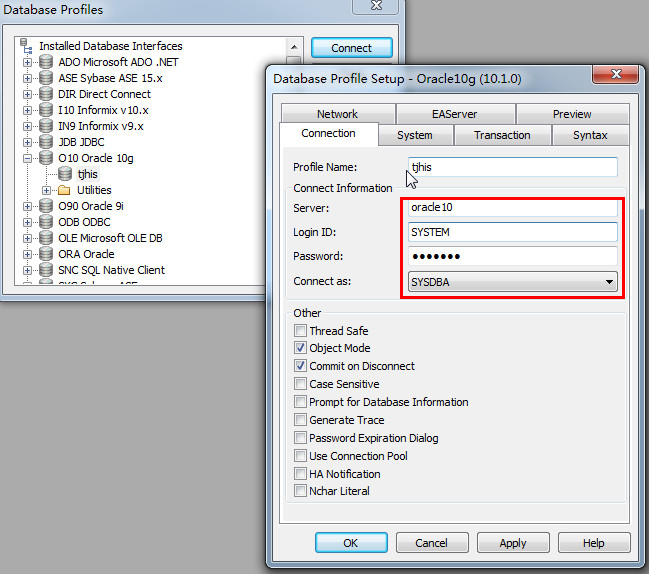Check Prompt for Database Information
649x574 pixels.
300,402
